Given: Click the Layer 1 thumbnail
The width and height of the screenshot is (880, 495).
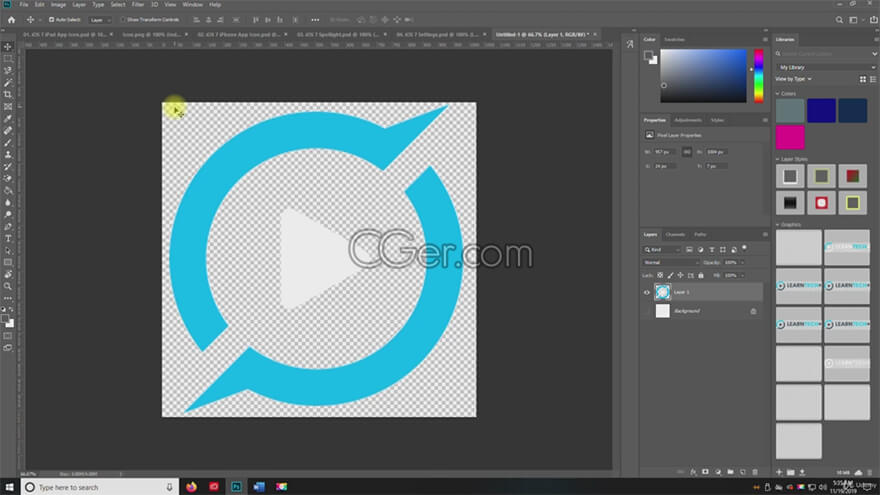Looking at the screenshot, I should [663, 292].
